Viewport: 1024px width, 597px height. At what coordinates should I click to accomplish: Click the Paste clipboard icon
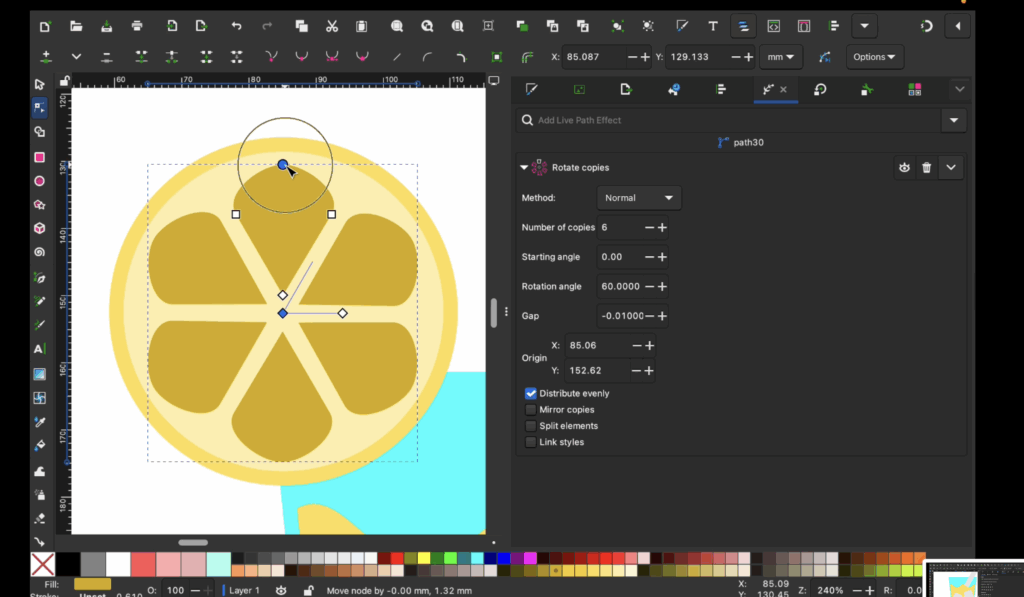pyautogui.click(x=361, y=26)
